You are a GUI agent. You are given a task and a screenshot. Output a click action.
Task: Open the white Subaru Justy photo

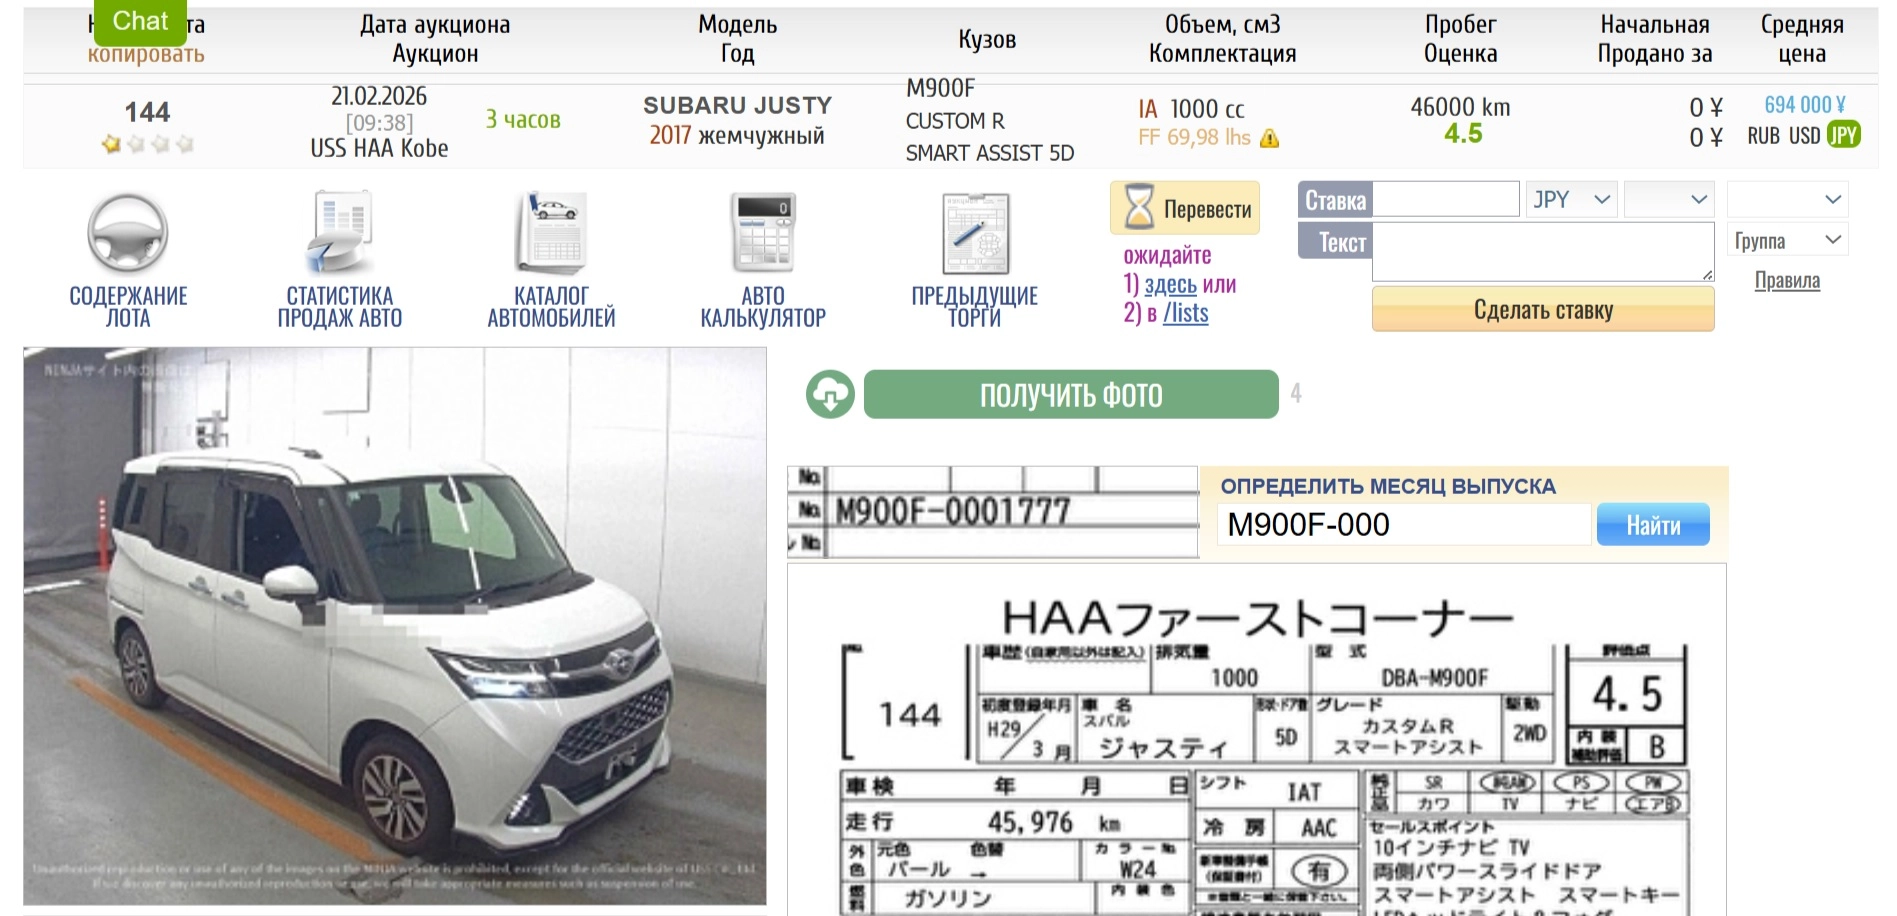[395, 625]
